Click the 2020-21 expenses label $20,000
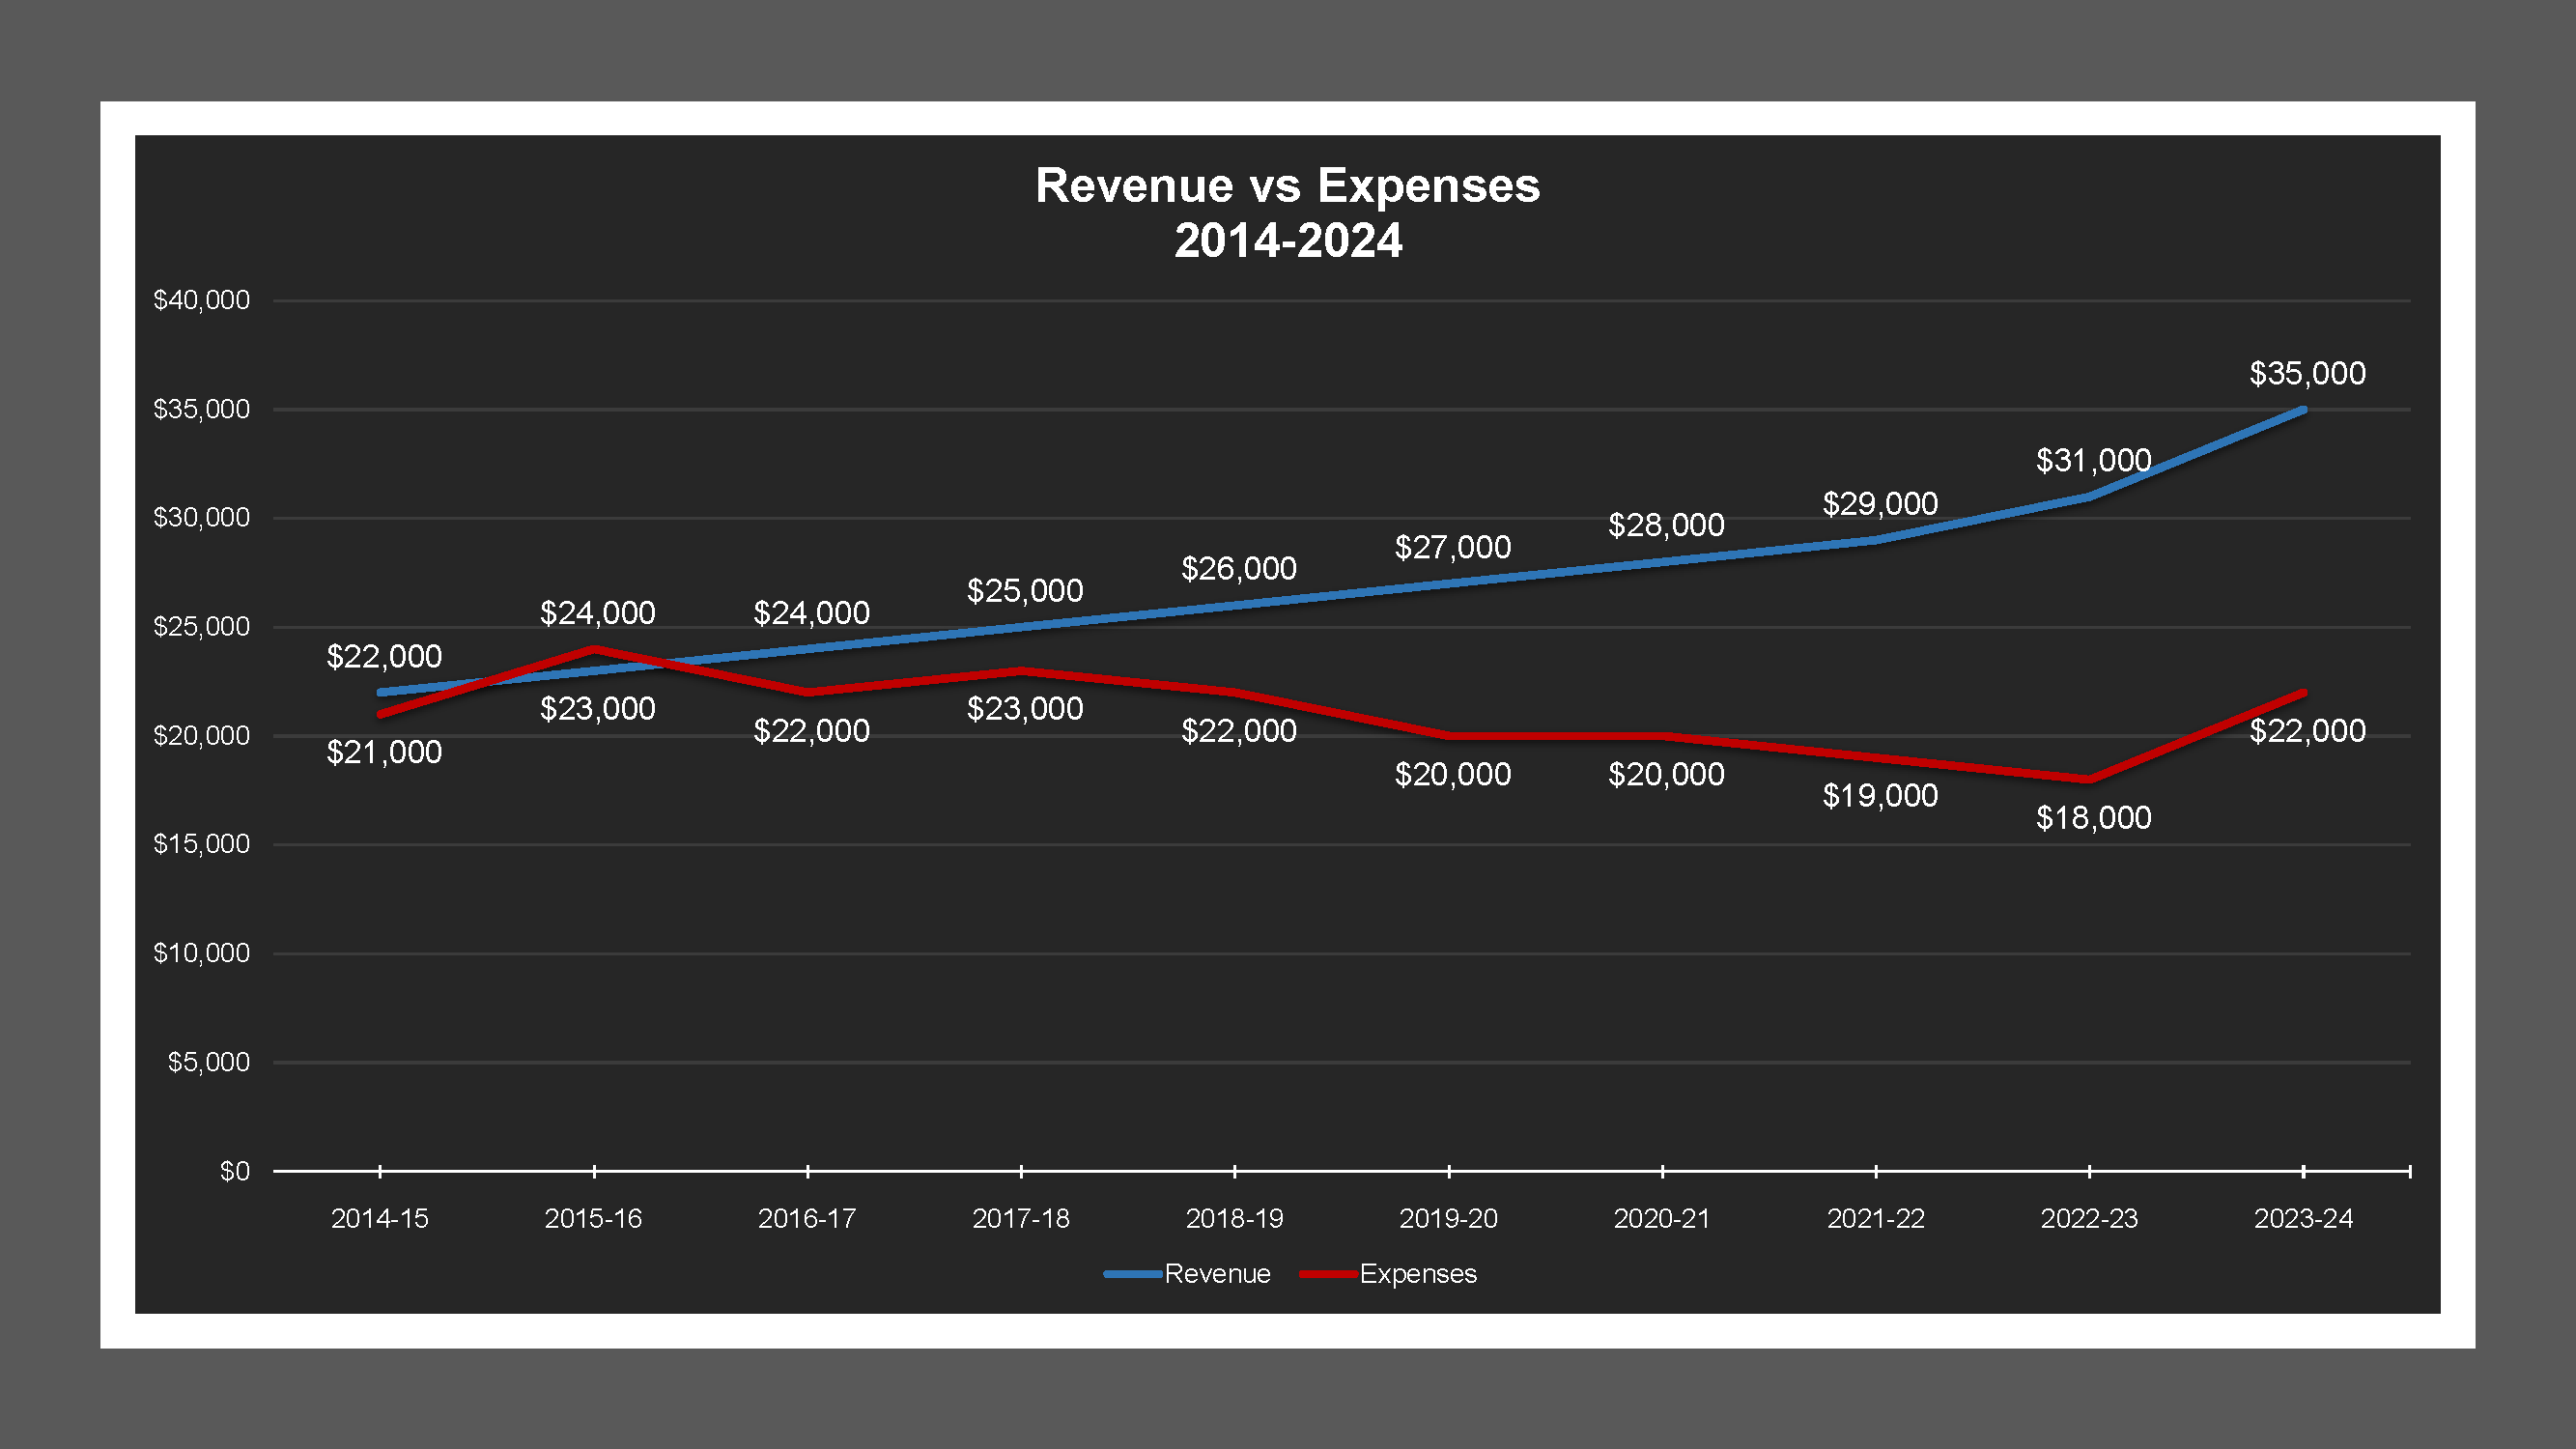Viewport: 2576px width, 1449px height. click(1666, 775)
